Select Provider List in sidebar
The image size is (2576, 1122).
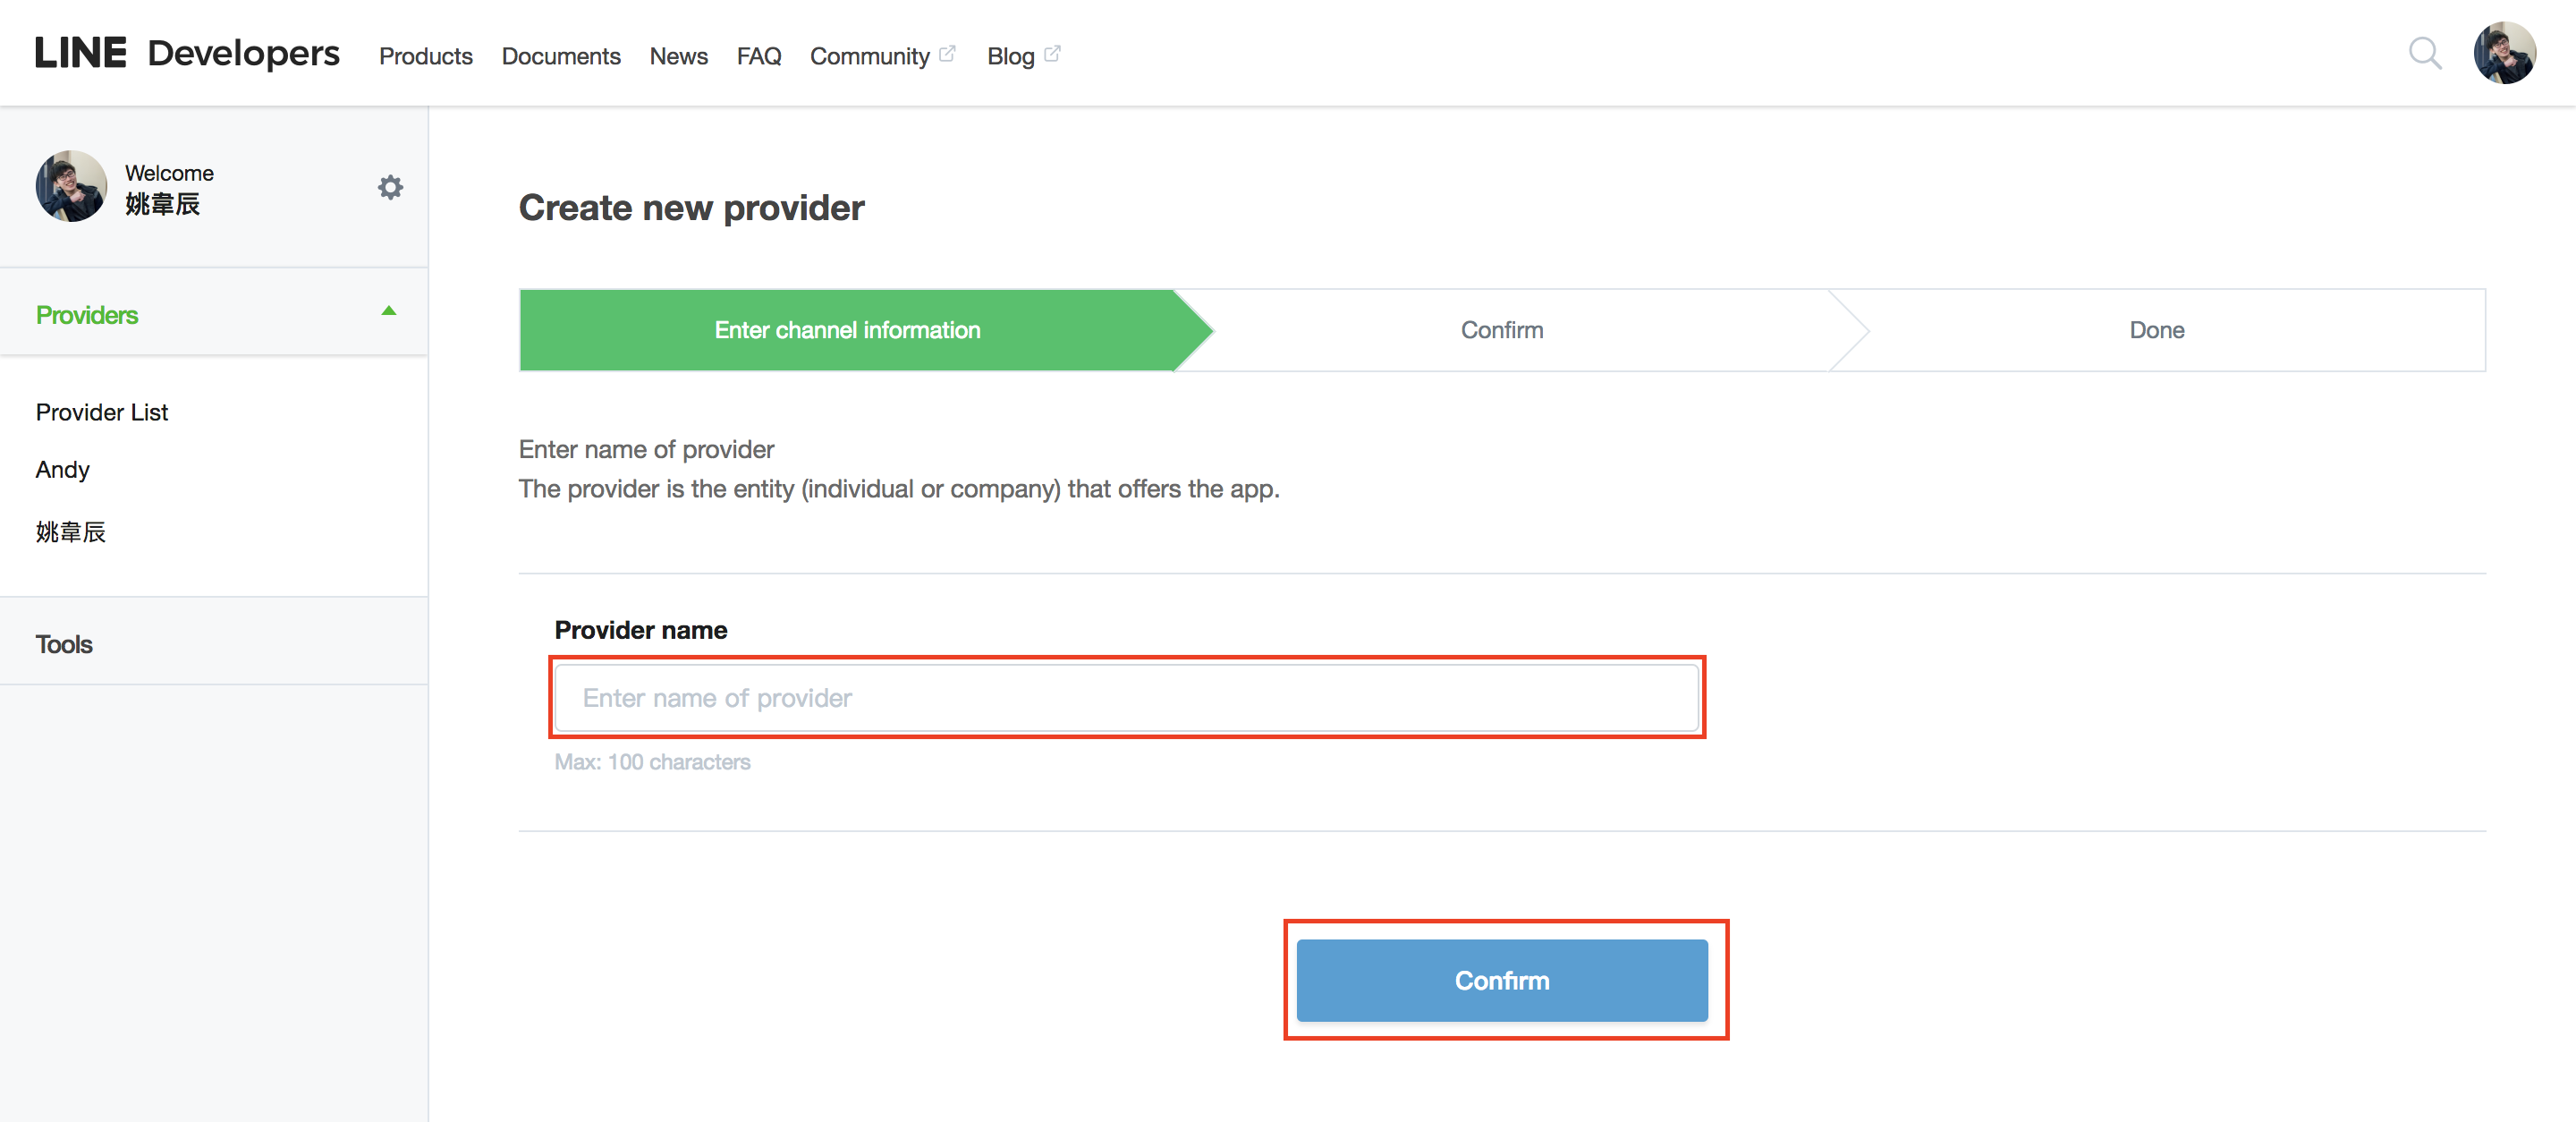[102, 412]
